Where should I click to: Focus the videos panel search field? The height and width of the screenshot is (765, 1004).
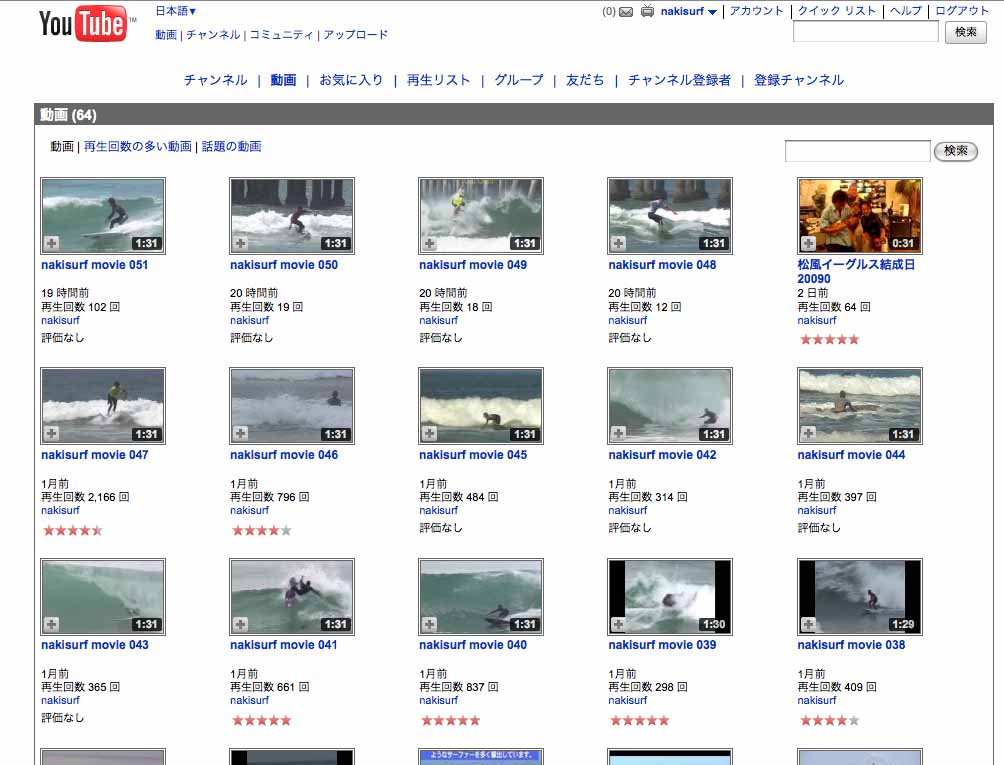[x=857, y=151]
